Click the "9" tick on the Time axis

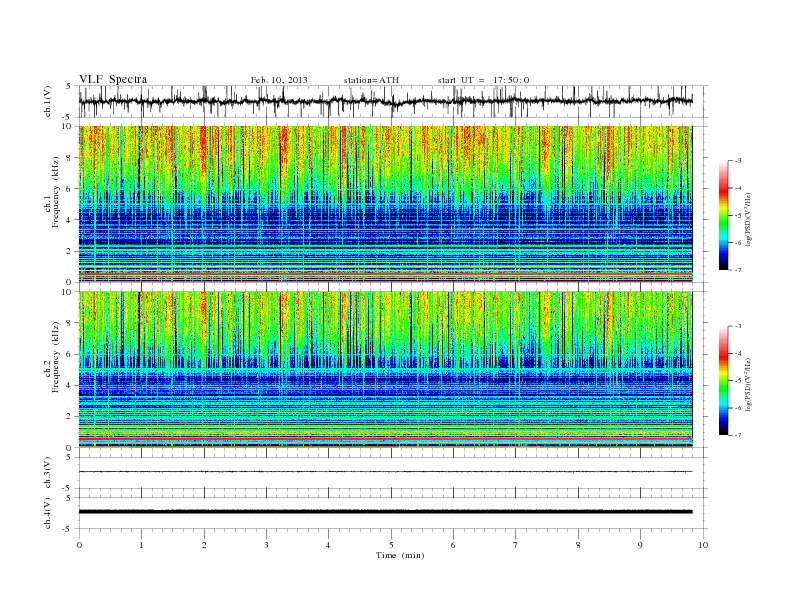click(640, 545)
